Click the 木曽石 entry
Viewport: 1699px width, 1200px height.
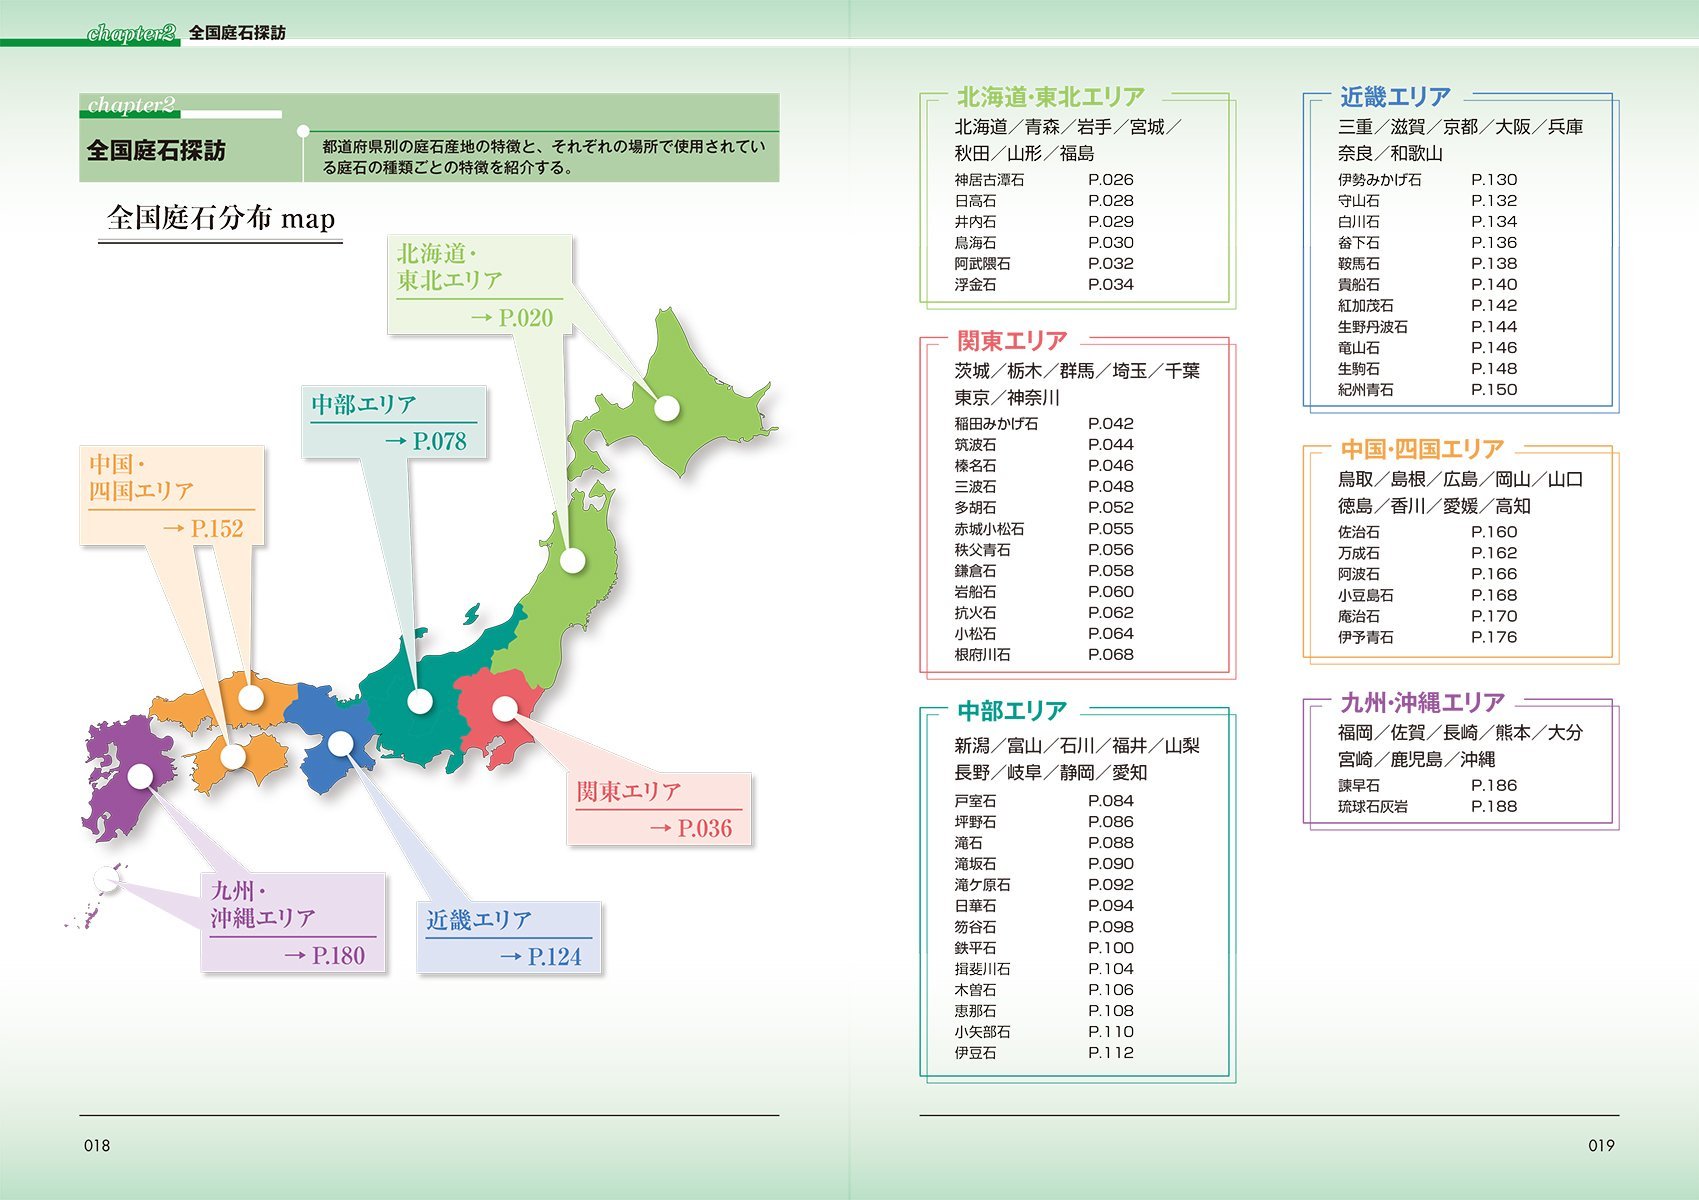[1044, 990]
